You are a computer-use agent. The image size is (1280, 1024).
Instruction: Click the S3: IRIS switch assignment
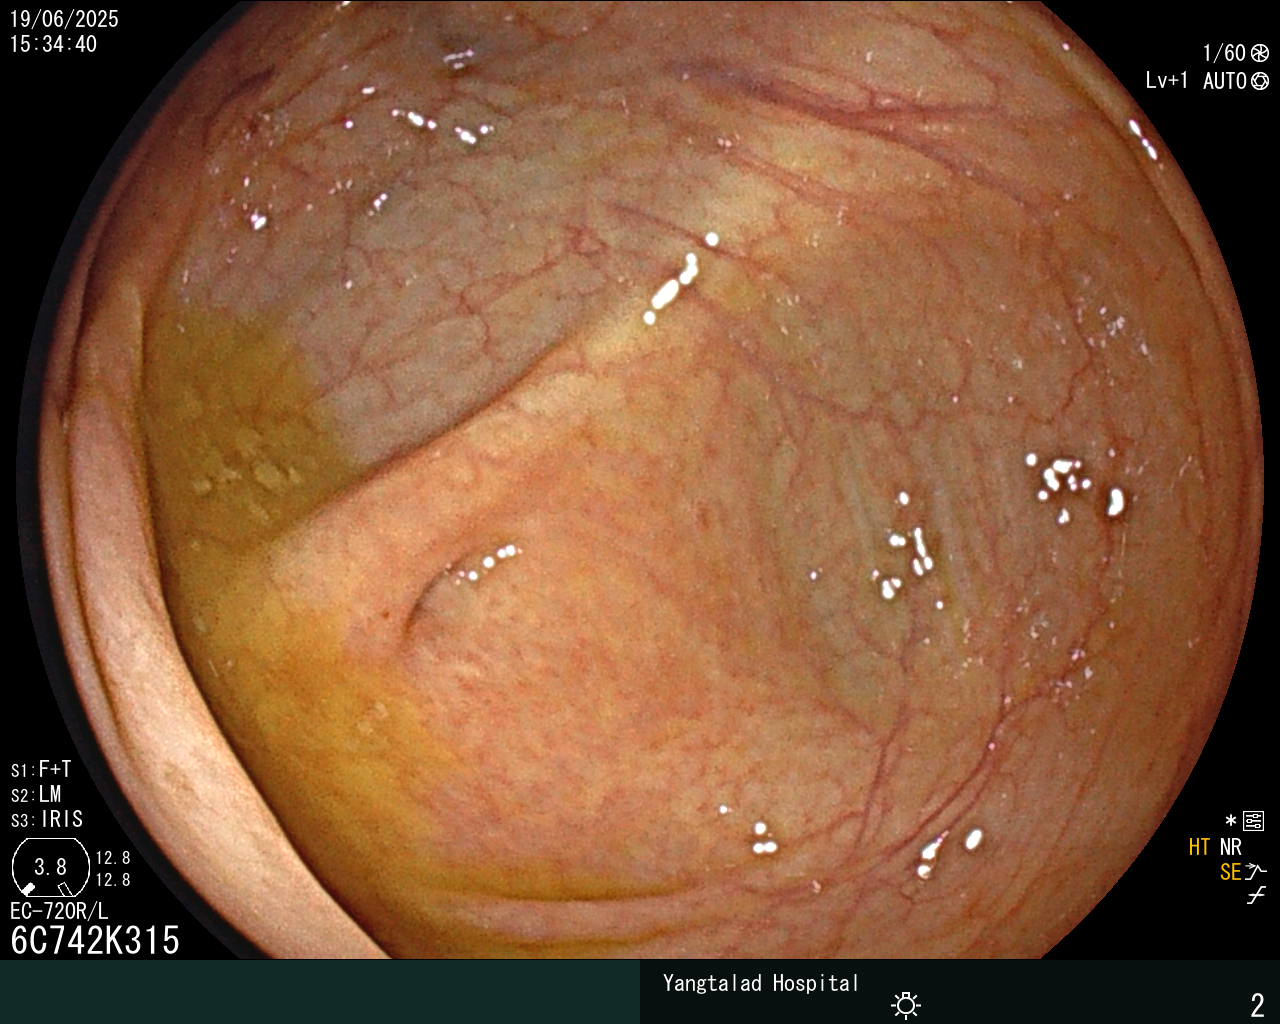click(x=47, y=820)
